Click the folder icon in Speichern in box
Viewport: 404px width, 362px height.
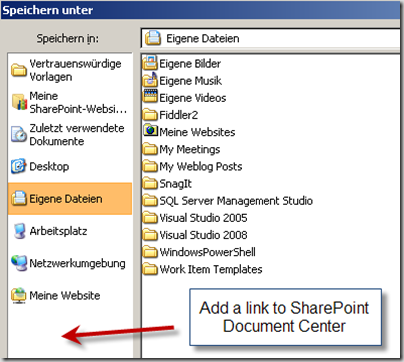153,38
